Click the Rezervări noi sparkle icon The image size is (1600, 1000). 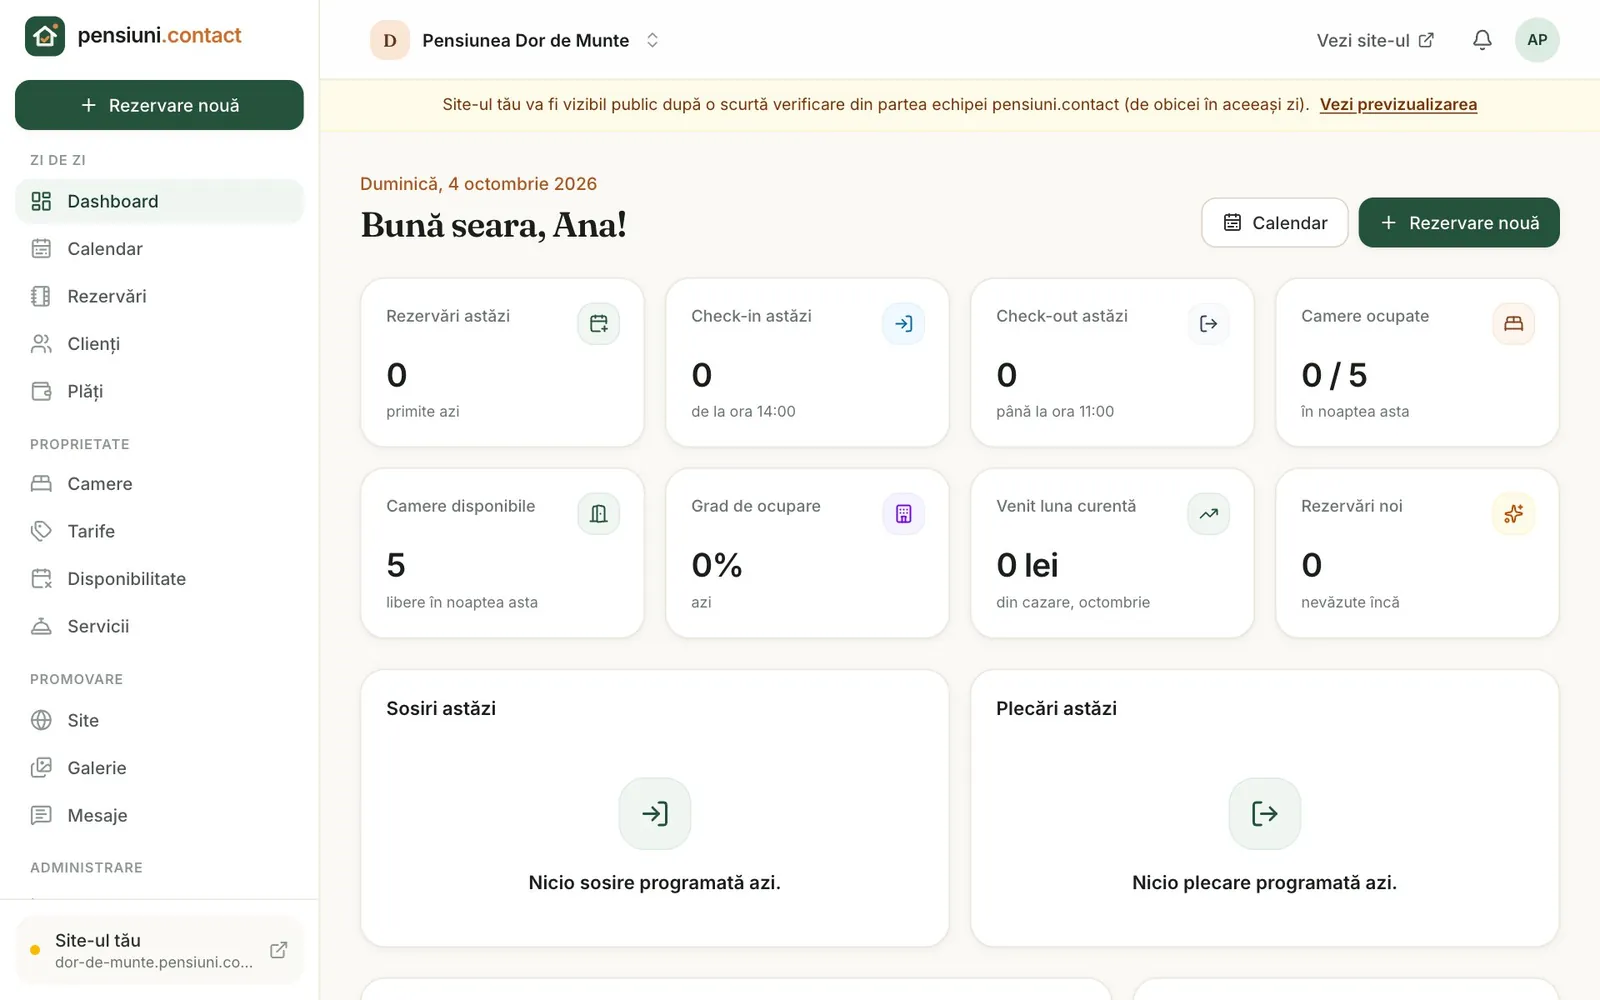tap(1513, 514)
